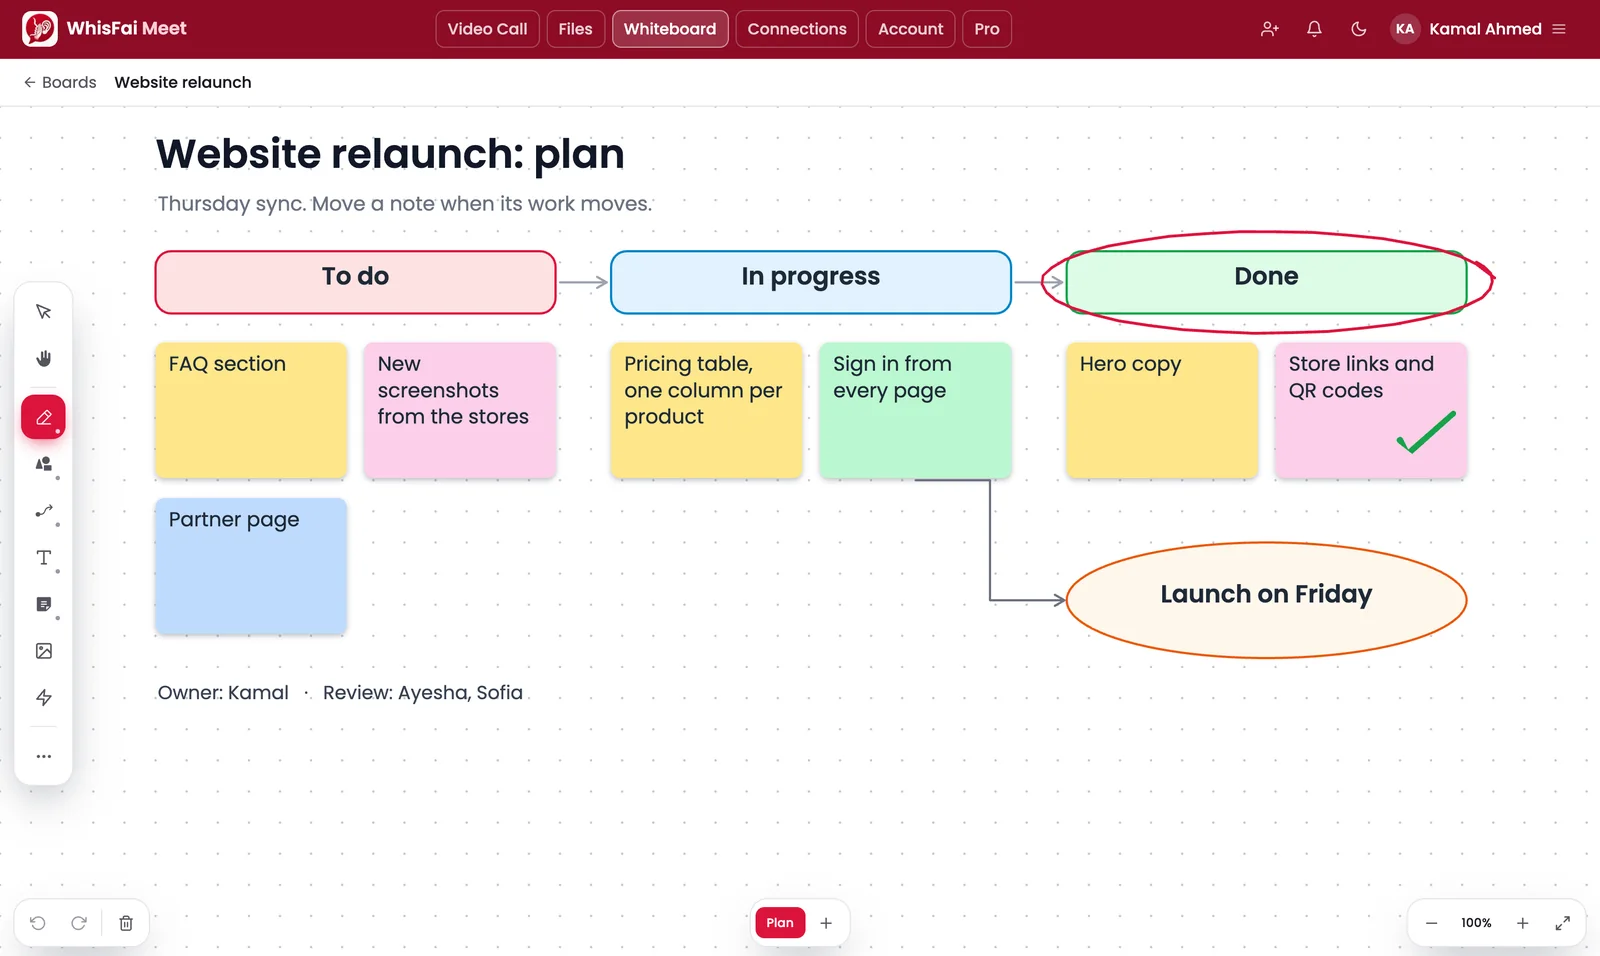Open the Connections tab
The height and width of the screenshot is (956, 1600).
[797, 29]
